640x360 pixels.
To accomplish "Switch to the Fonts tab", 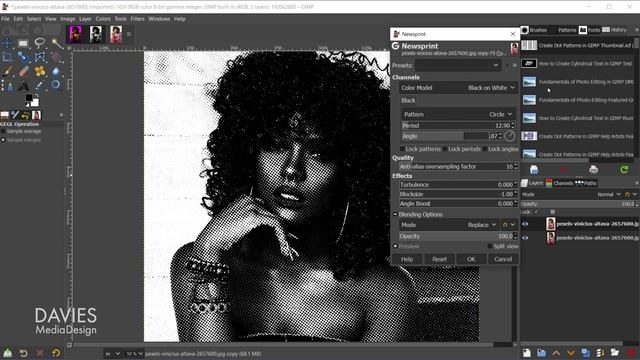I will click(590, 30).
